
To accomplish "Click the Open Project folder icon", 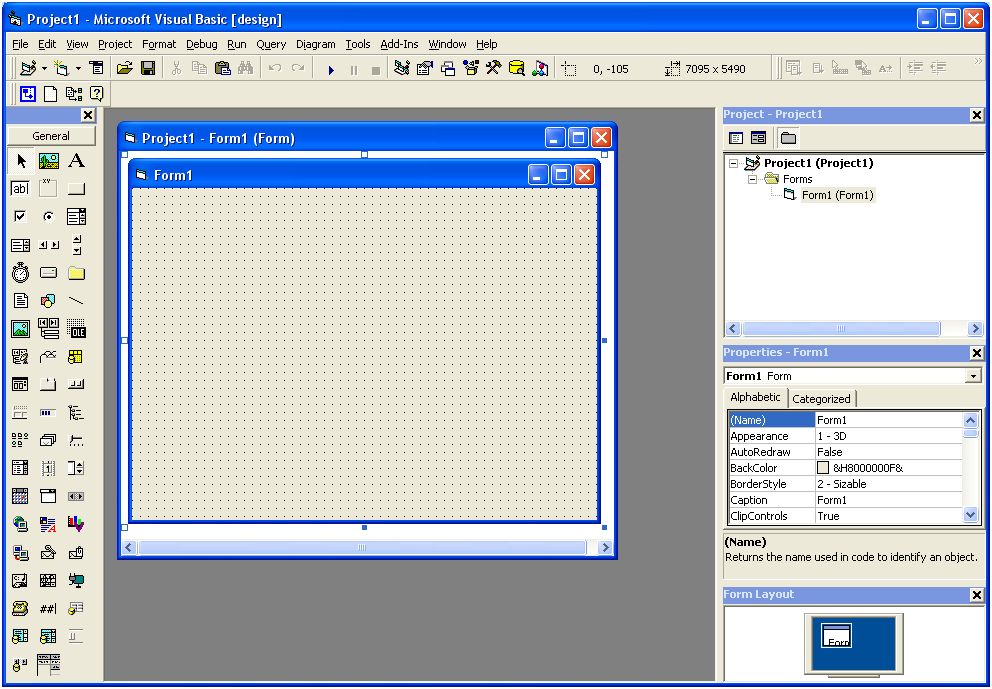I will (x=125, y=68).
